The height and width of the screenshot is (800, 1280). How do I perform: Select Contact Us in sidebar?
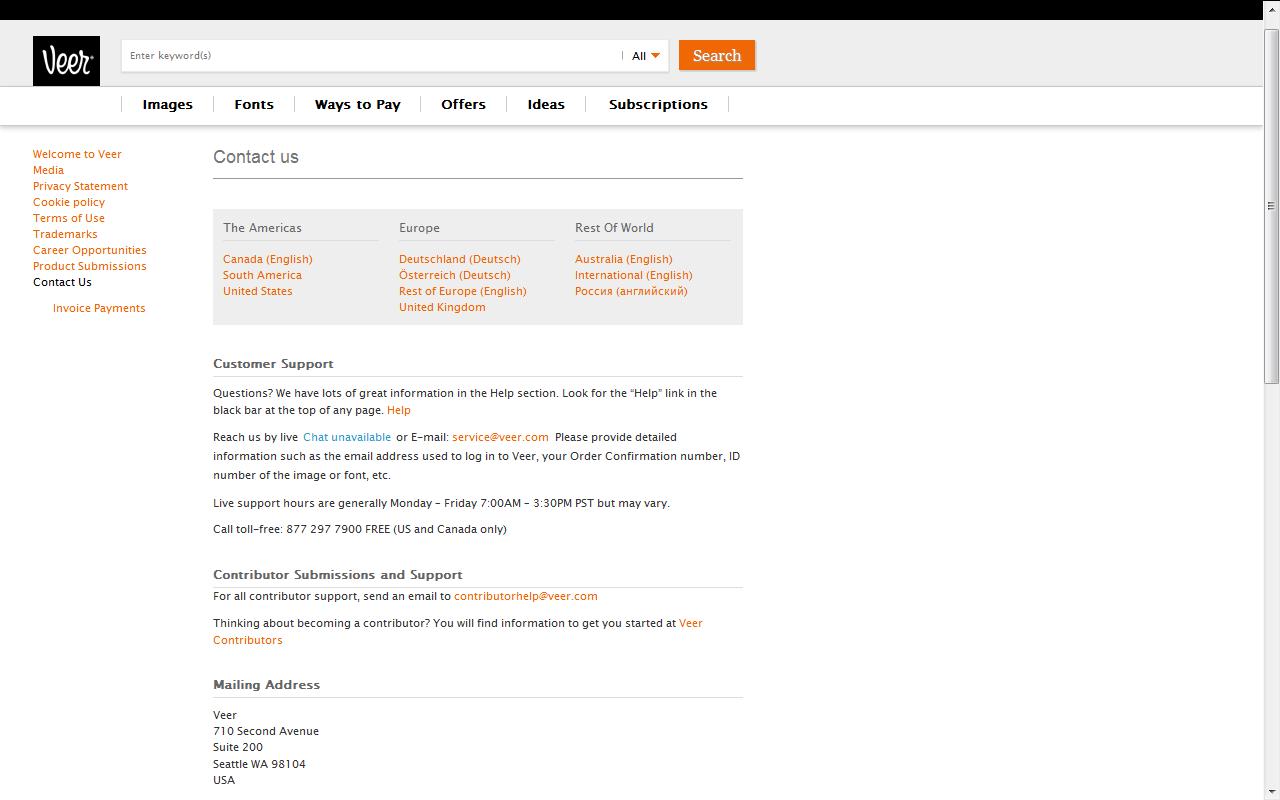coord(62,282)
